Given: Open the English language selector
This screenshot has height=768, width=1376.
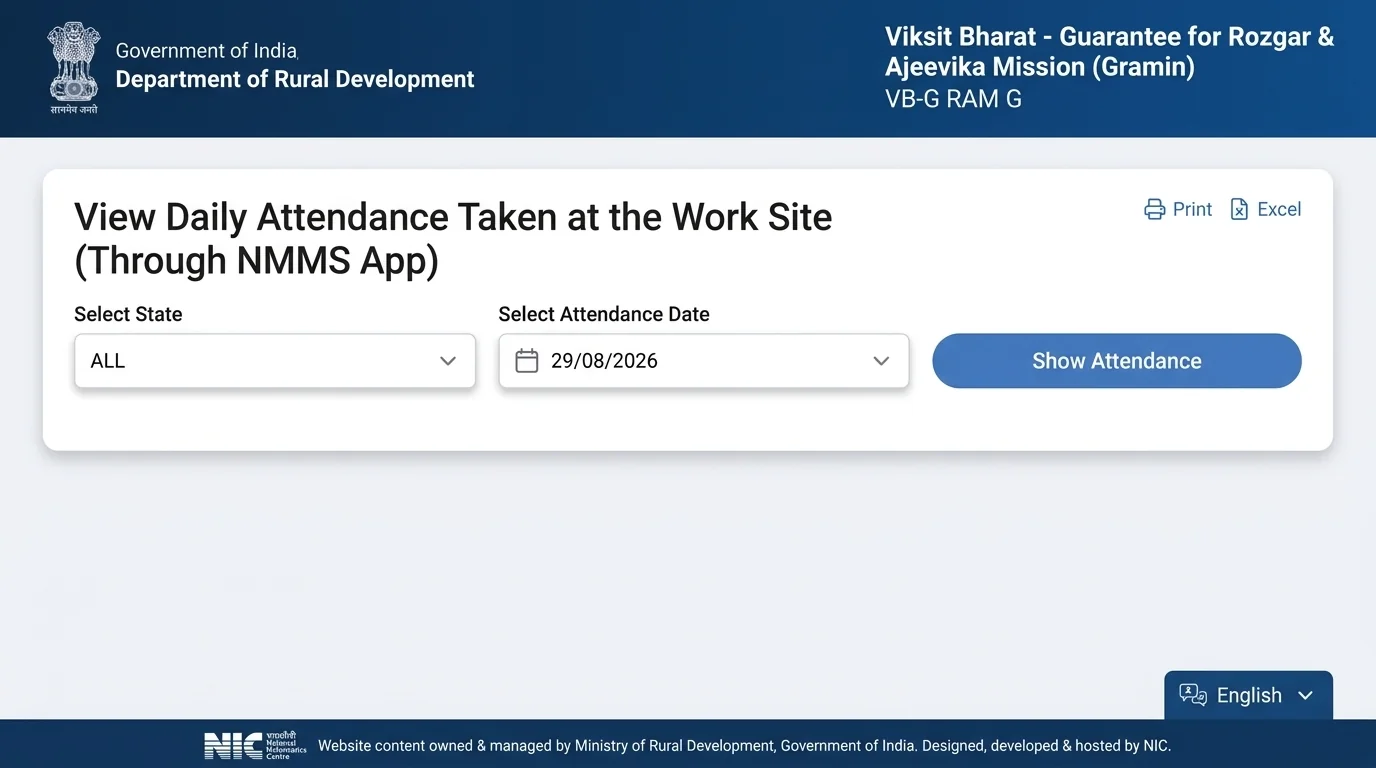Looking at the screenshot, I should 1248,695.
